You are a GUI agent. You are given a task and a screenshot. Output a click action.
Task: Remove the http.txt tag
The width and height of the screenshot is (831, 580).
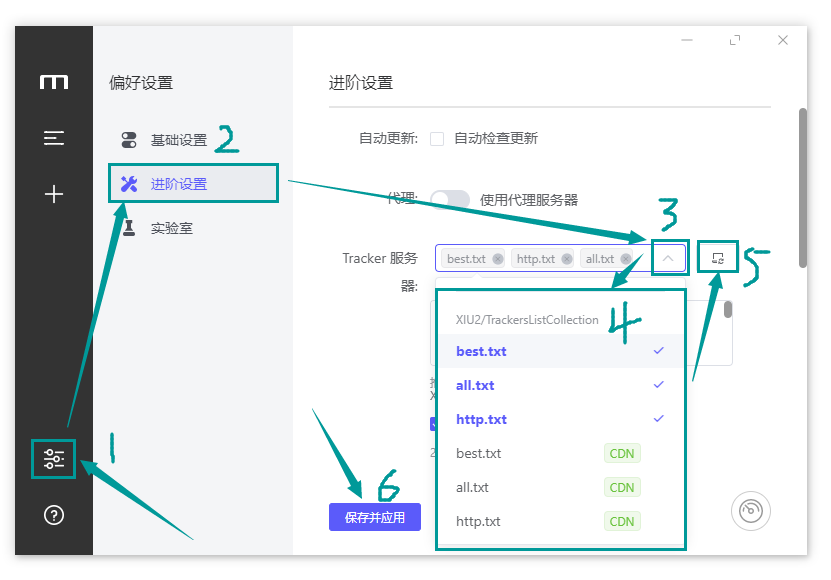click(x=567, y=259)
